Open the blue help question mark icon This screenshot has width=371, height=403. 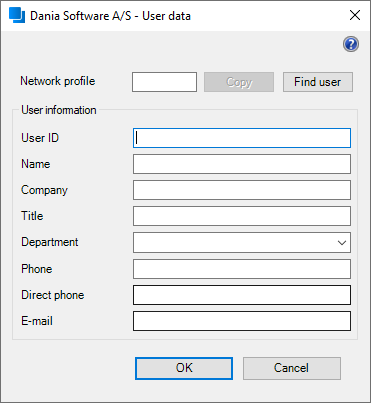(351, 44)
